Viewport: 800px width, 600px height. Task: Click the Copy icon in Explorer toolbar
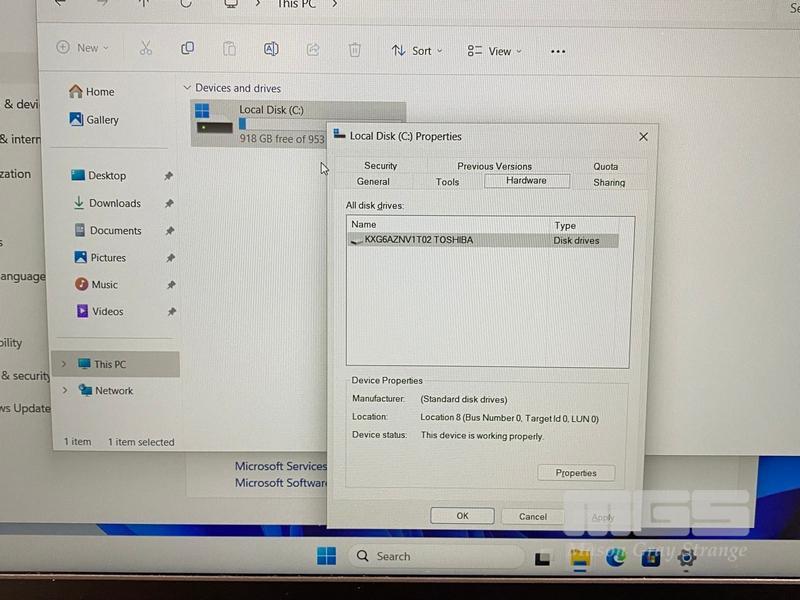tap(188, 48)
